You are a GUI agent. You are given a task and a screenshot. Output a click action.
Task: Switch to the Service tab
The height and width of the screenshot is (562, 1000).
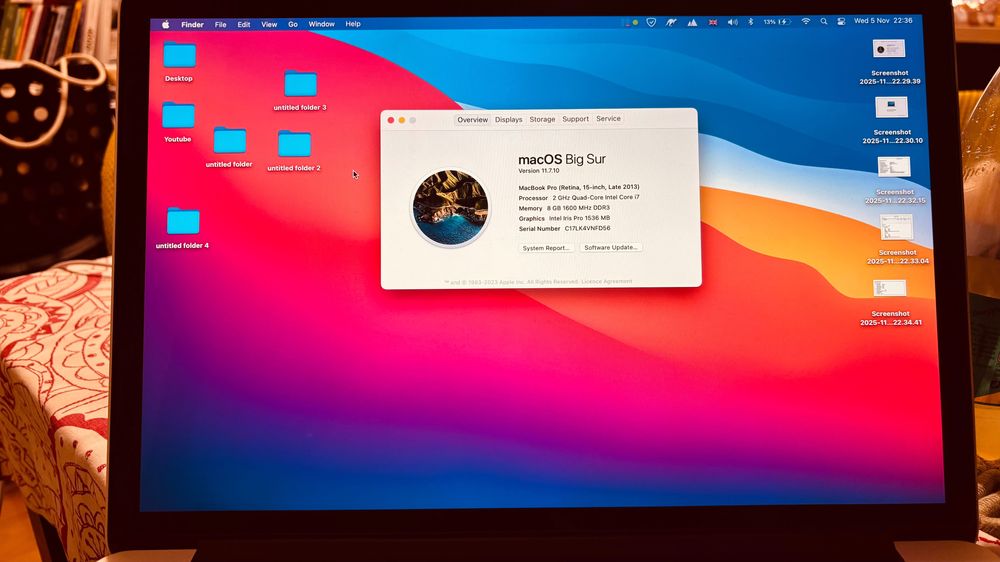coord(608,119)
